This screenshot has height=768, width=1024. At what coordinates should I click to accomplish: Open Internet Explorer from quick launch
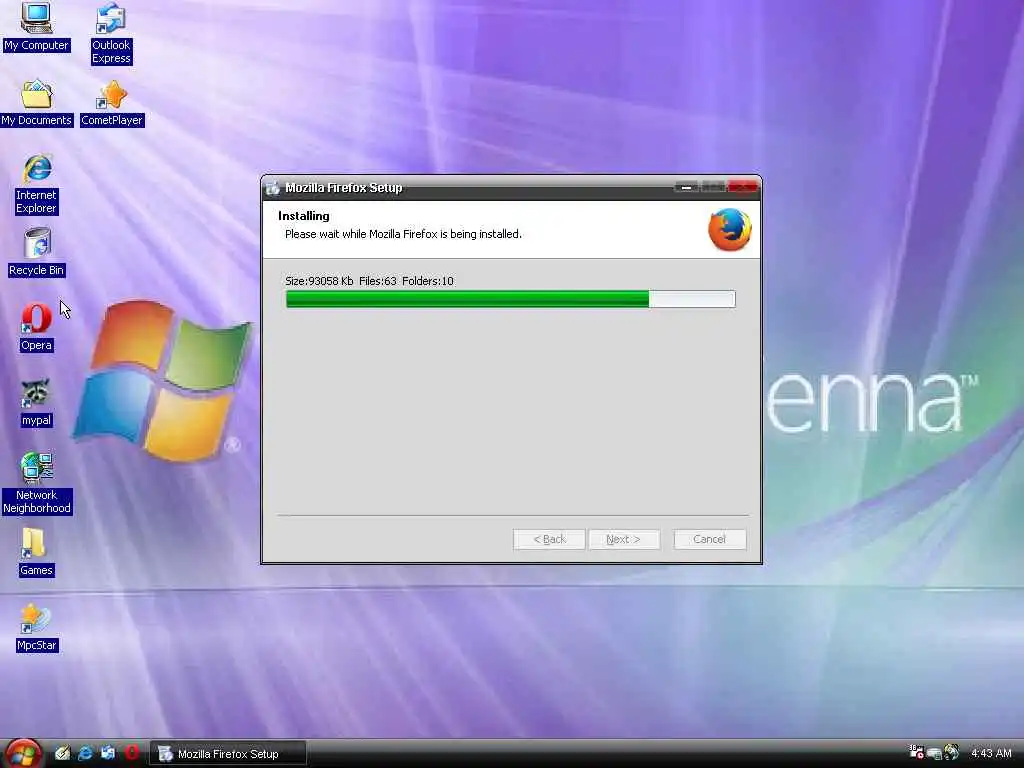85,753
